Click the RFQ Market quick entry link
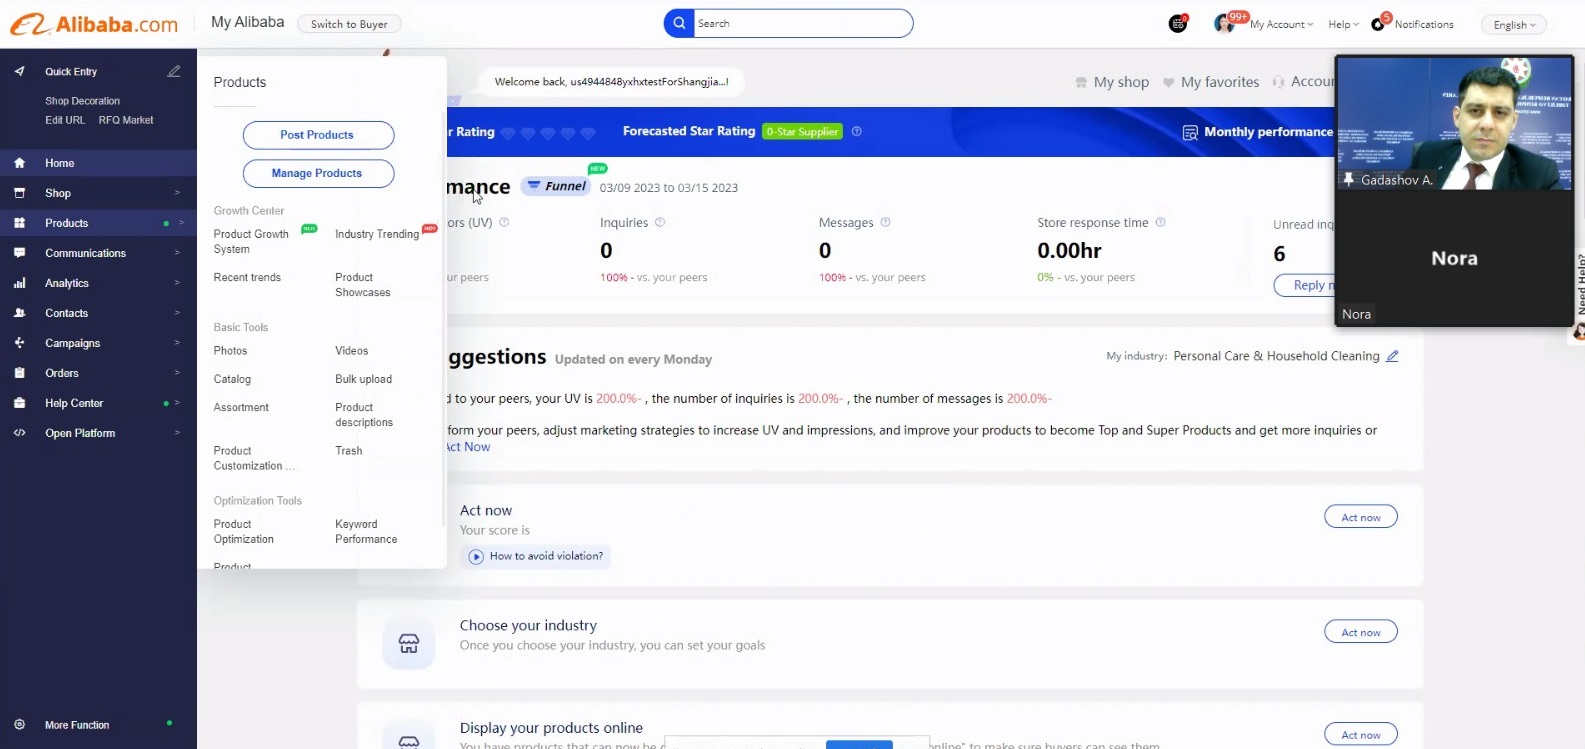 126,120
